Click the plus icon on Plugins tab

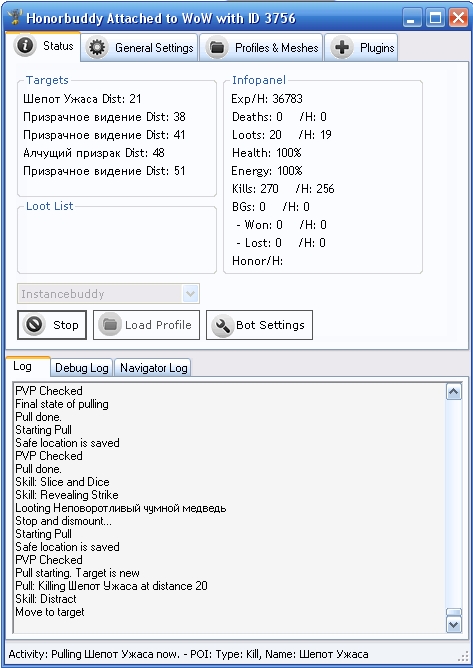(342, 47)
